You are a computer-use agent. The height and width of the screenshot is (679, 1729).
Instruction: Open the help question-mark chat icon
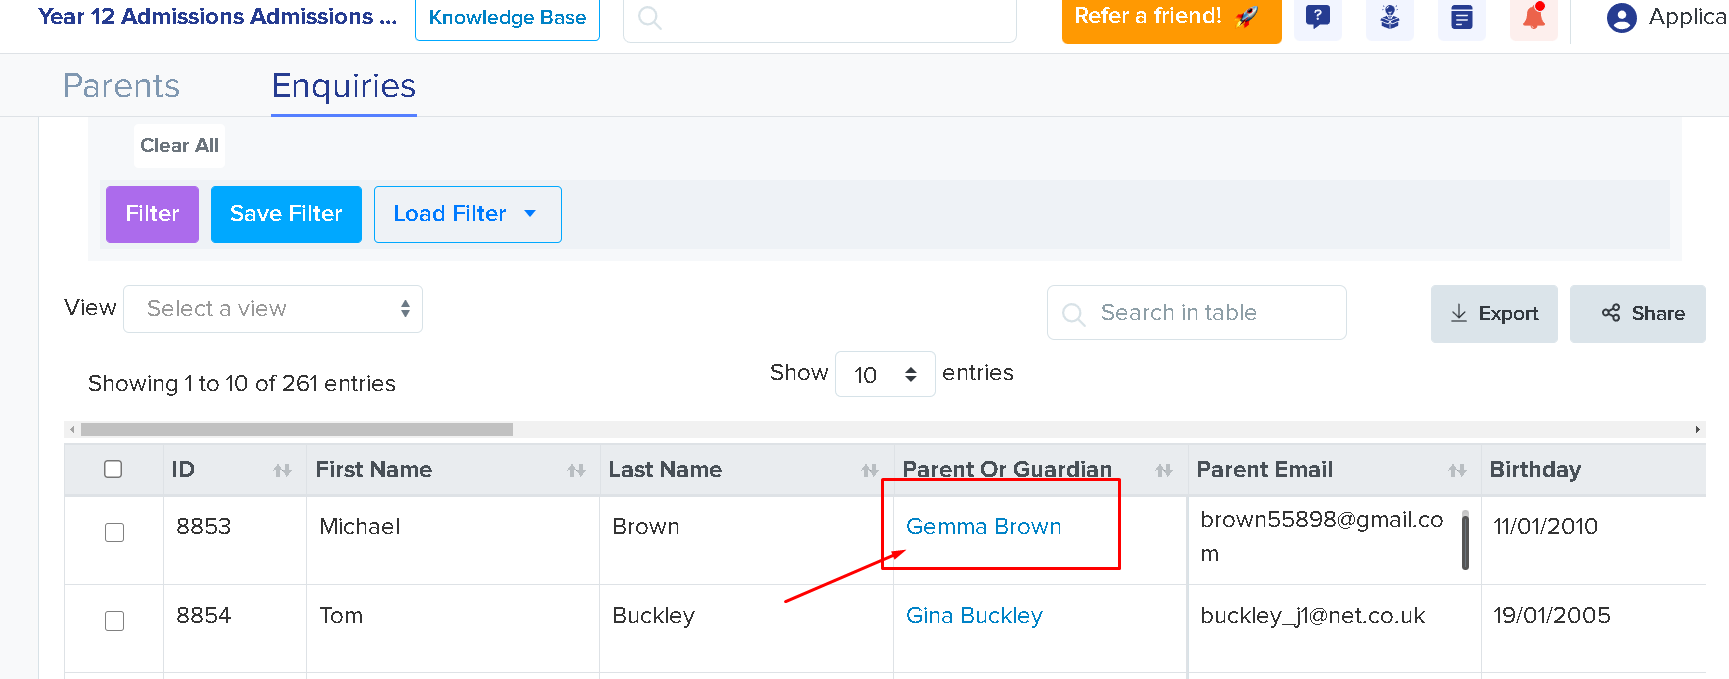1318,17
